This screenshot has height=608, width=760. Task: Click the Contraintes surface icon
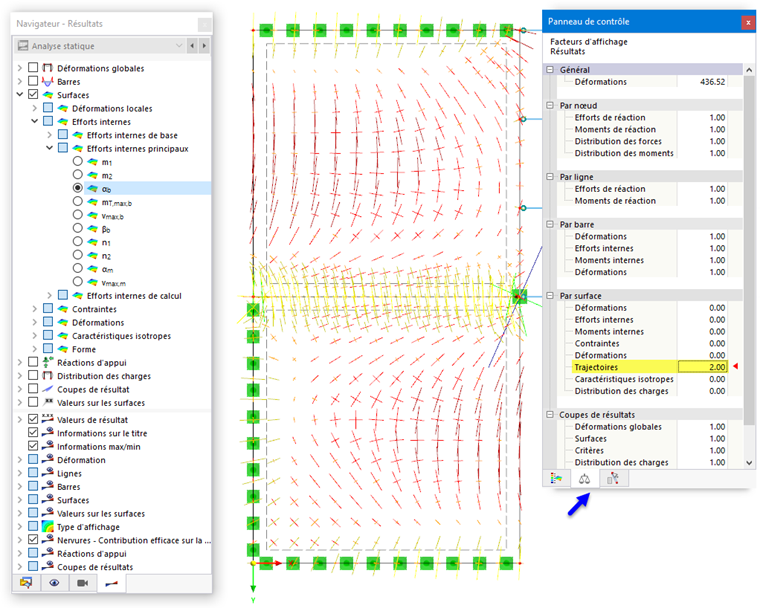point(63,309)
